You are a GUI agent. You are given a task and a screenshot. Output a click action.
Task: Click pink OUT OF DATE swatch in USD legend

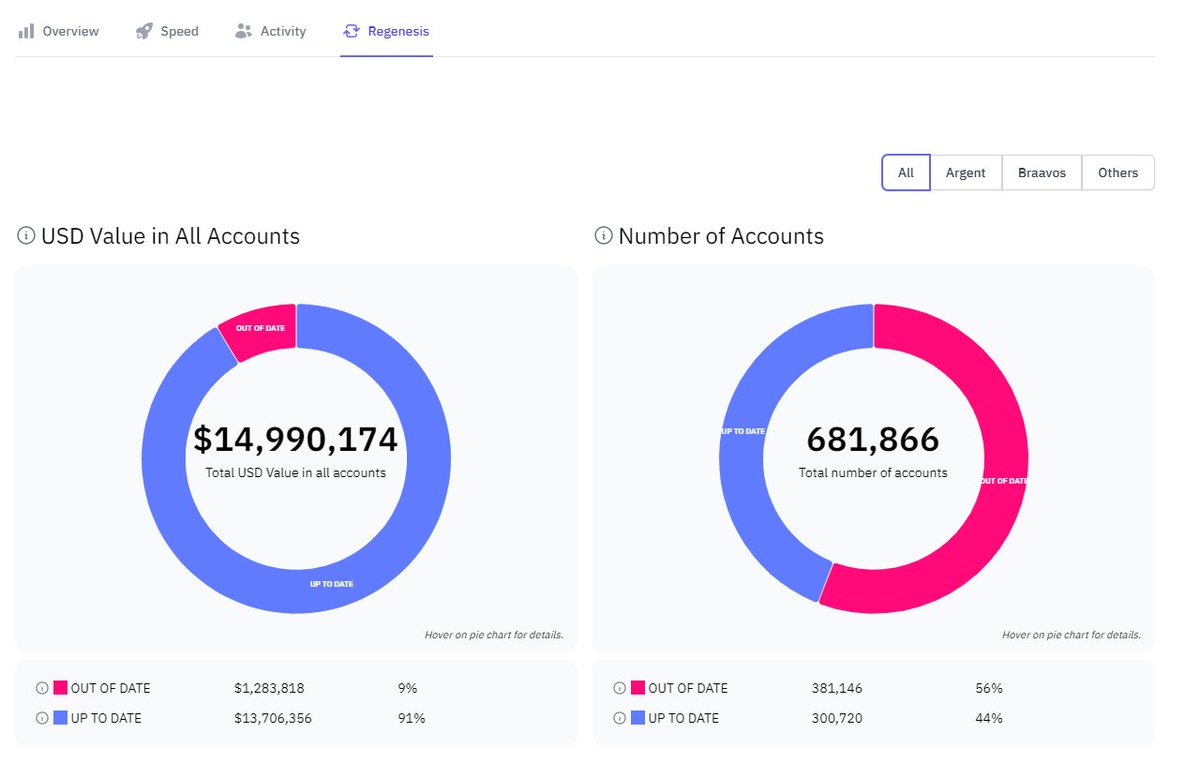pyautogui.click(x=60, y=688)
